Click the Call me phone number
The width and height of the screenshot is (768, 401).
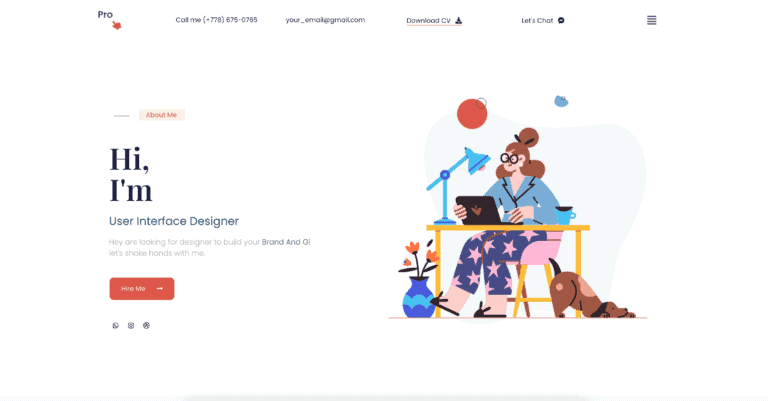(x=216, y=20)
